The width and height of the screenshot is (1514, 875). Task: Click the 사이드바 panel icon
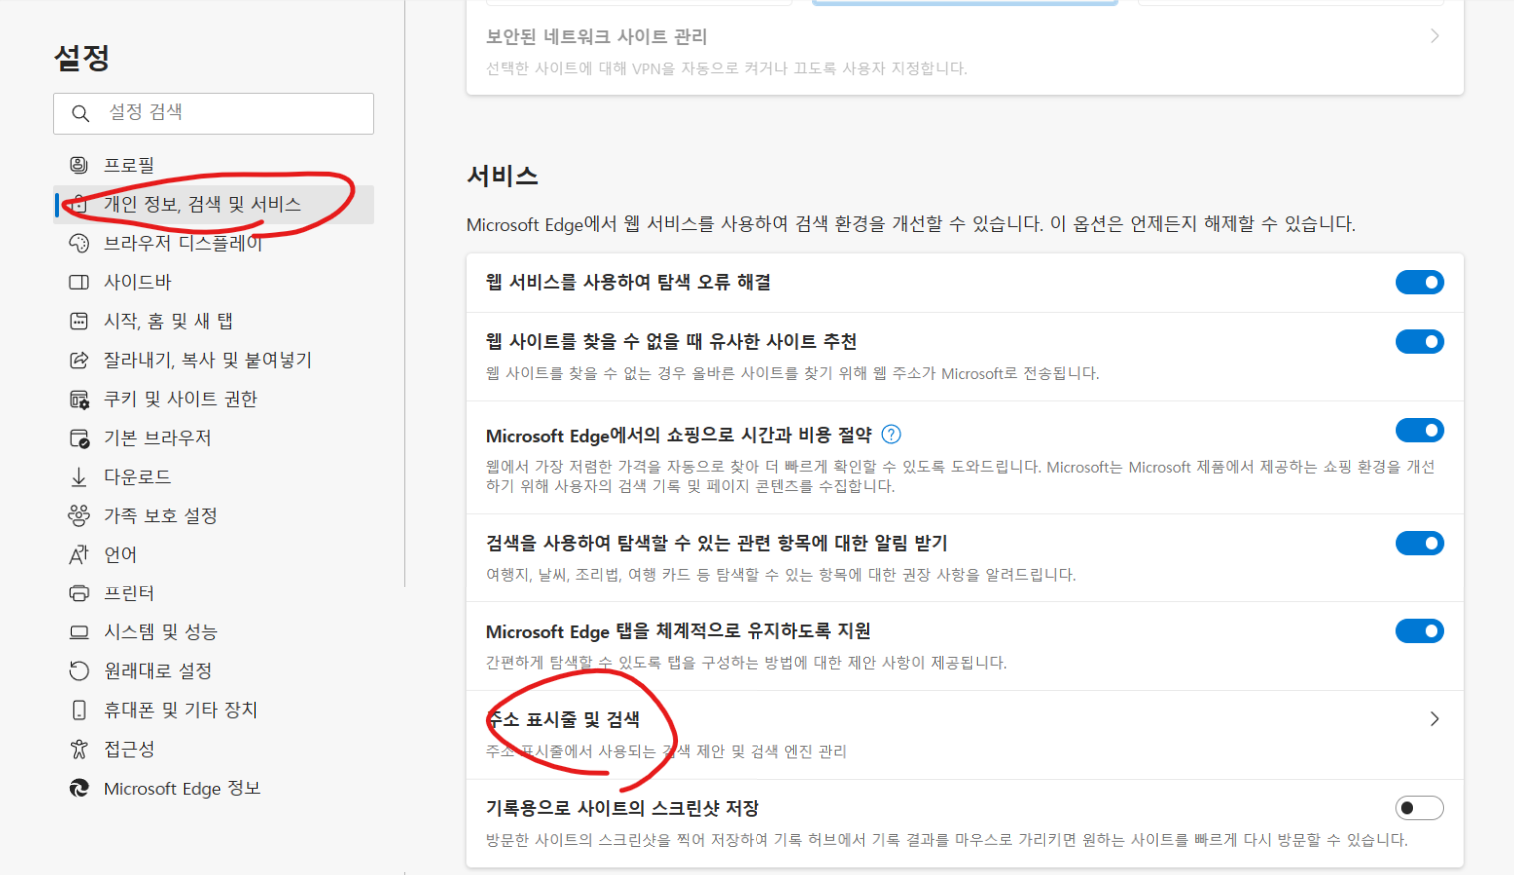click(x=79, y=282)
